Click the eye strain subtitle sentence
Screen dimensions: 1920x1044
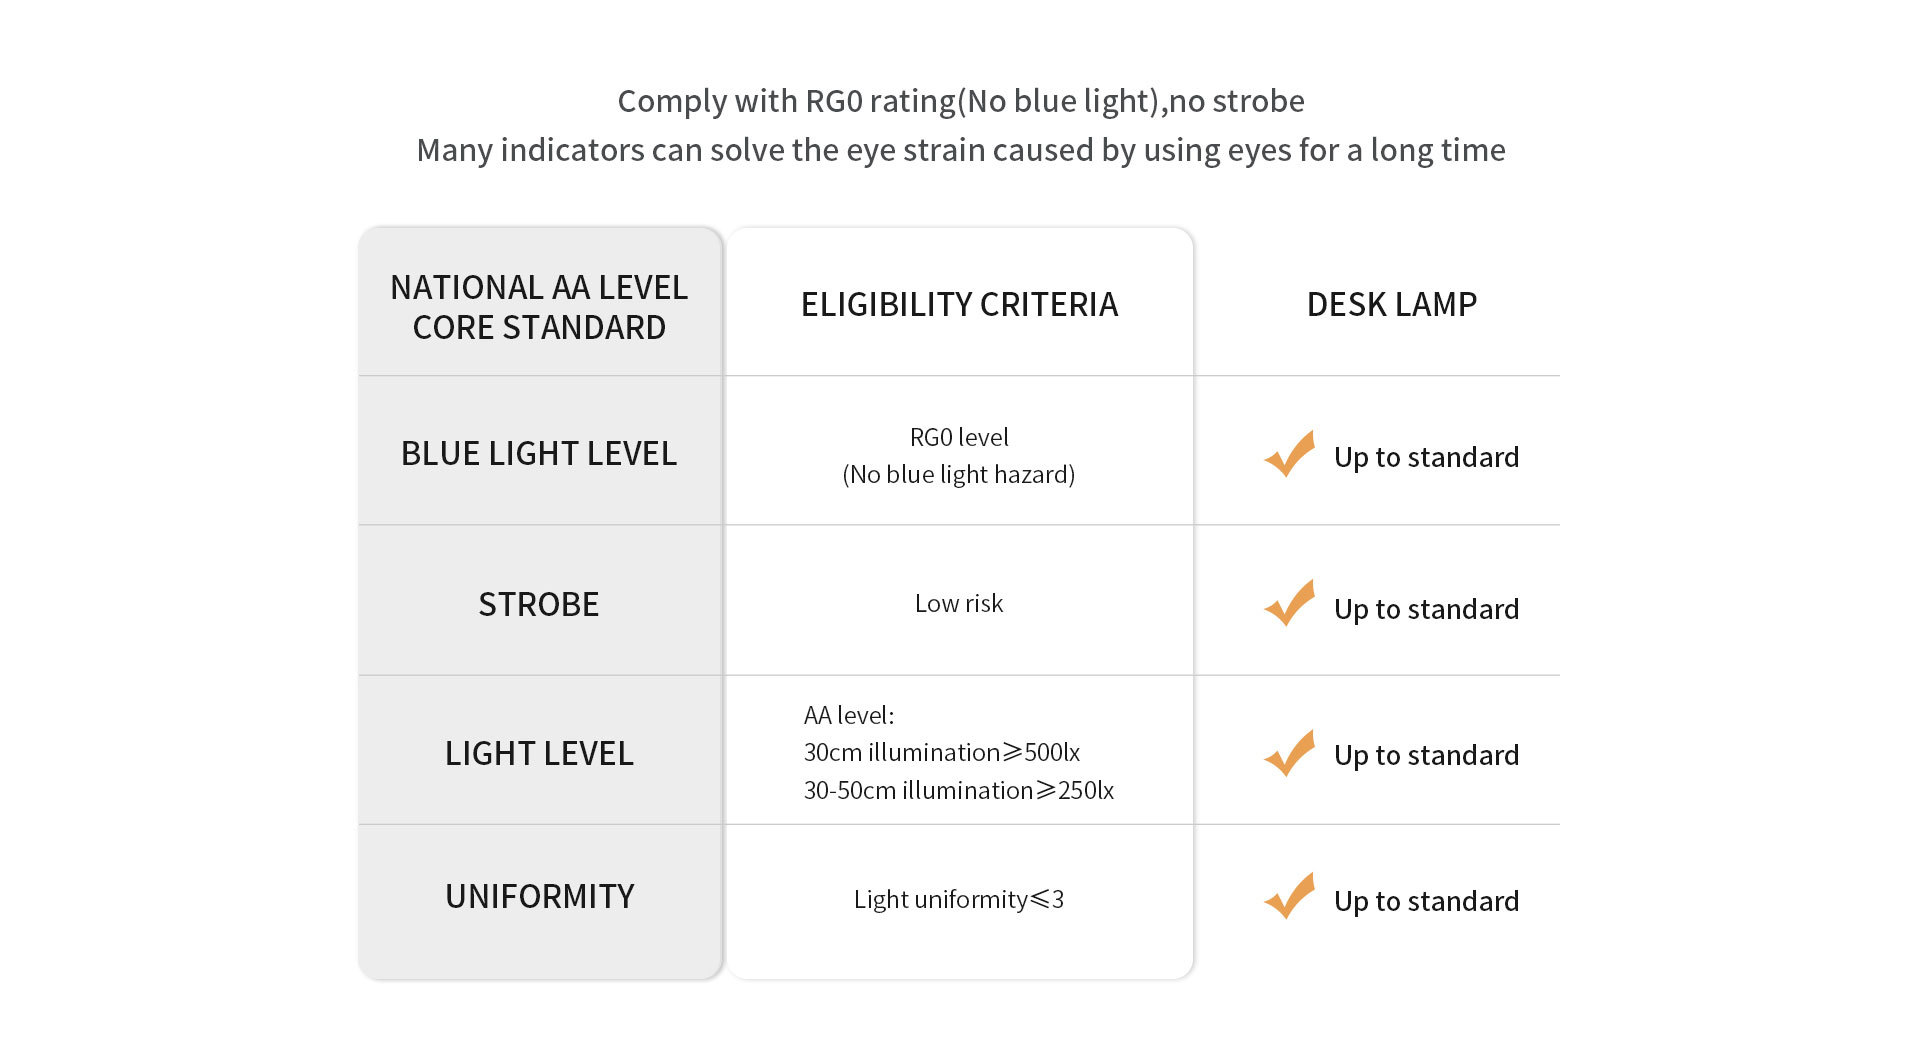pyautogui.click(x=961, y=150)
